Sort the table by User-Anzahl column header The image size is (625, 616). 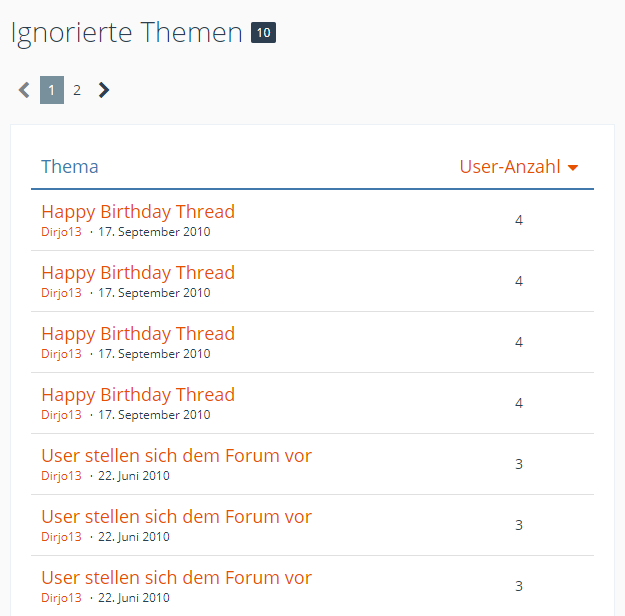pyautogui.click(x=510, y=167)
